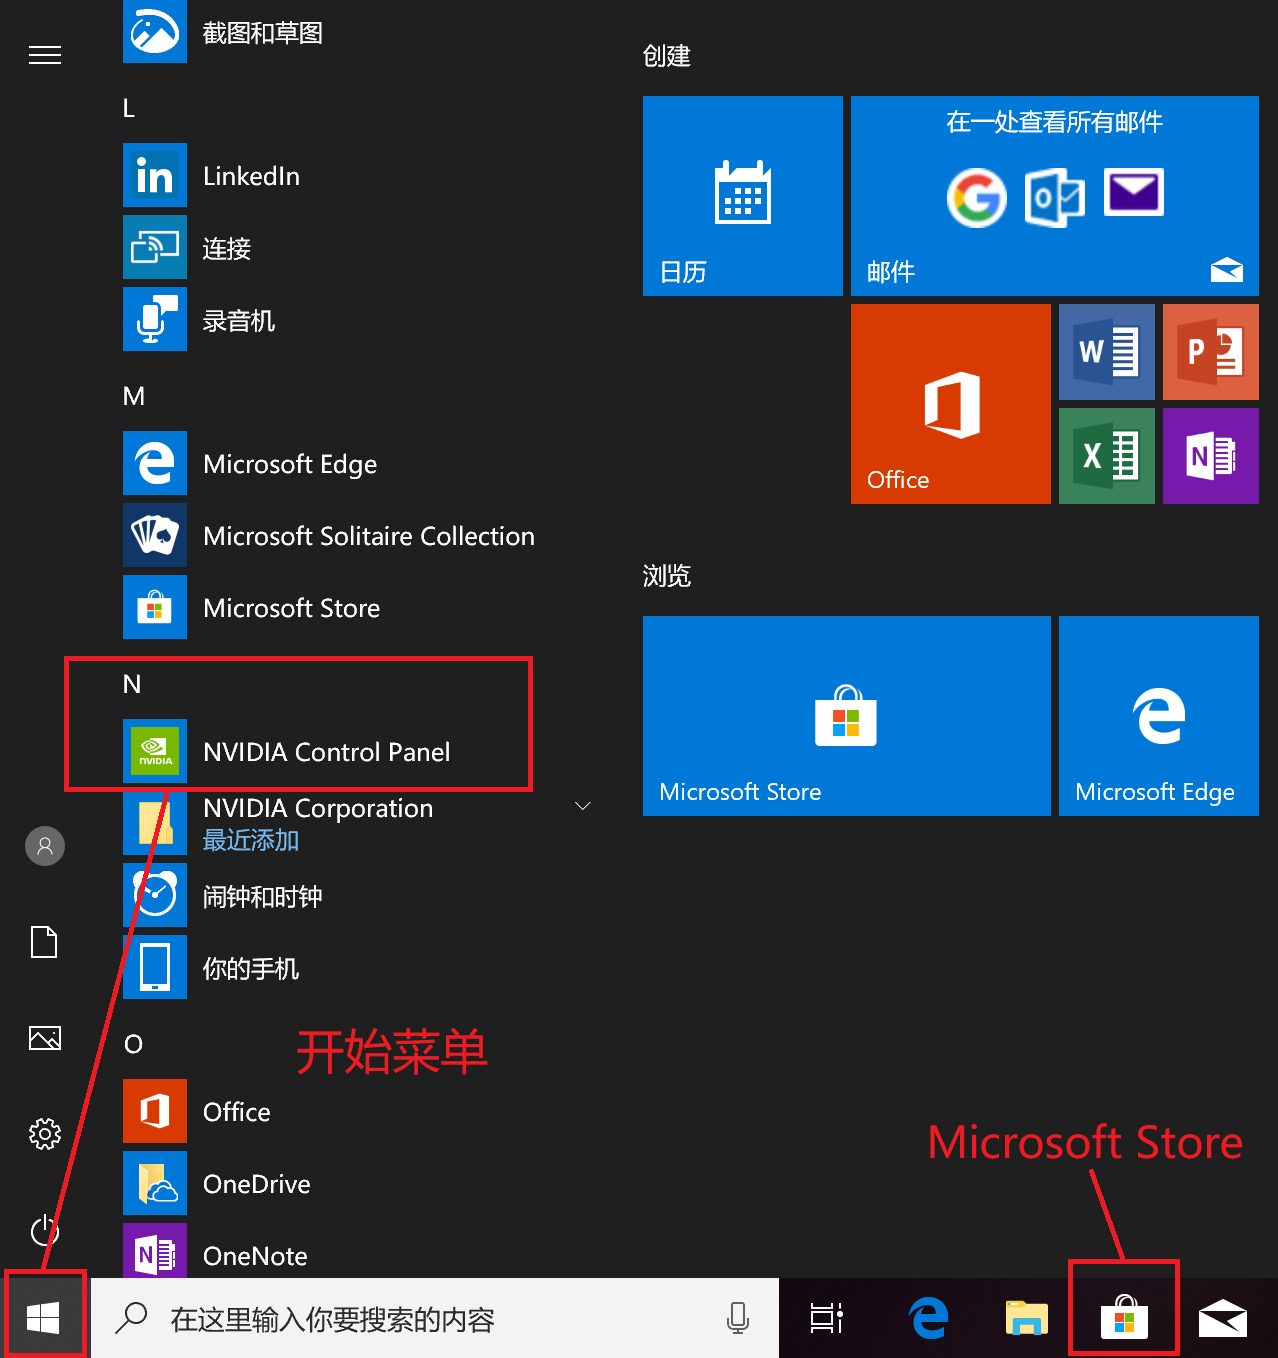Open Settings gear in the left sidebar
The image size is (1278, 1358).
tap(45, 1134)
